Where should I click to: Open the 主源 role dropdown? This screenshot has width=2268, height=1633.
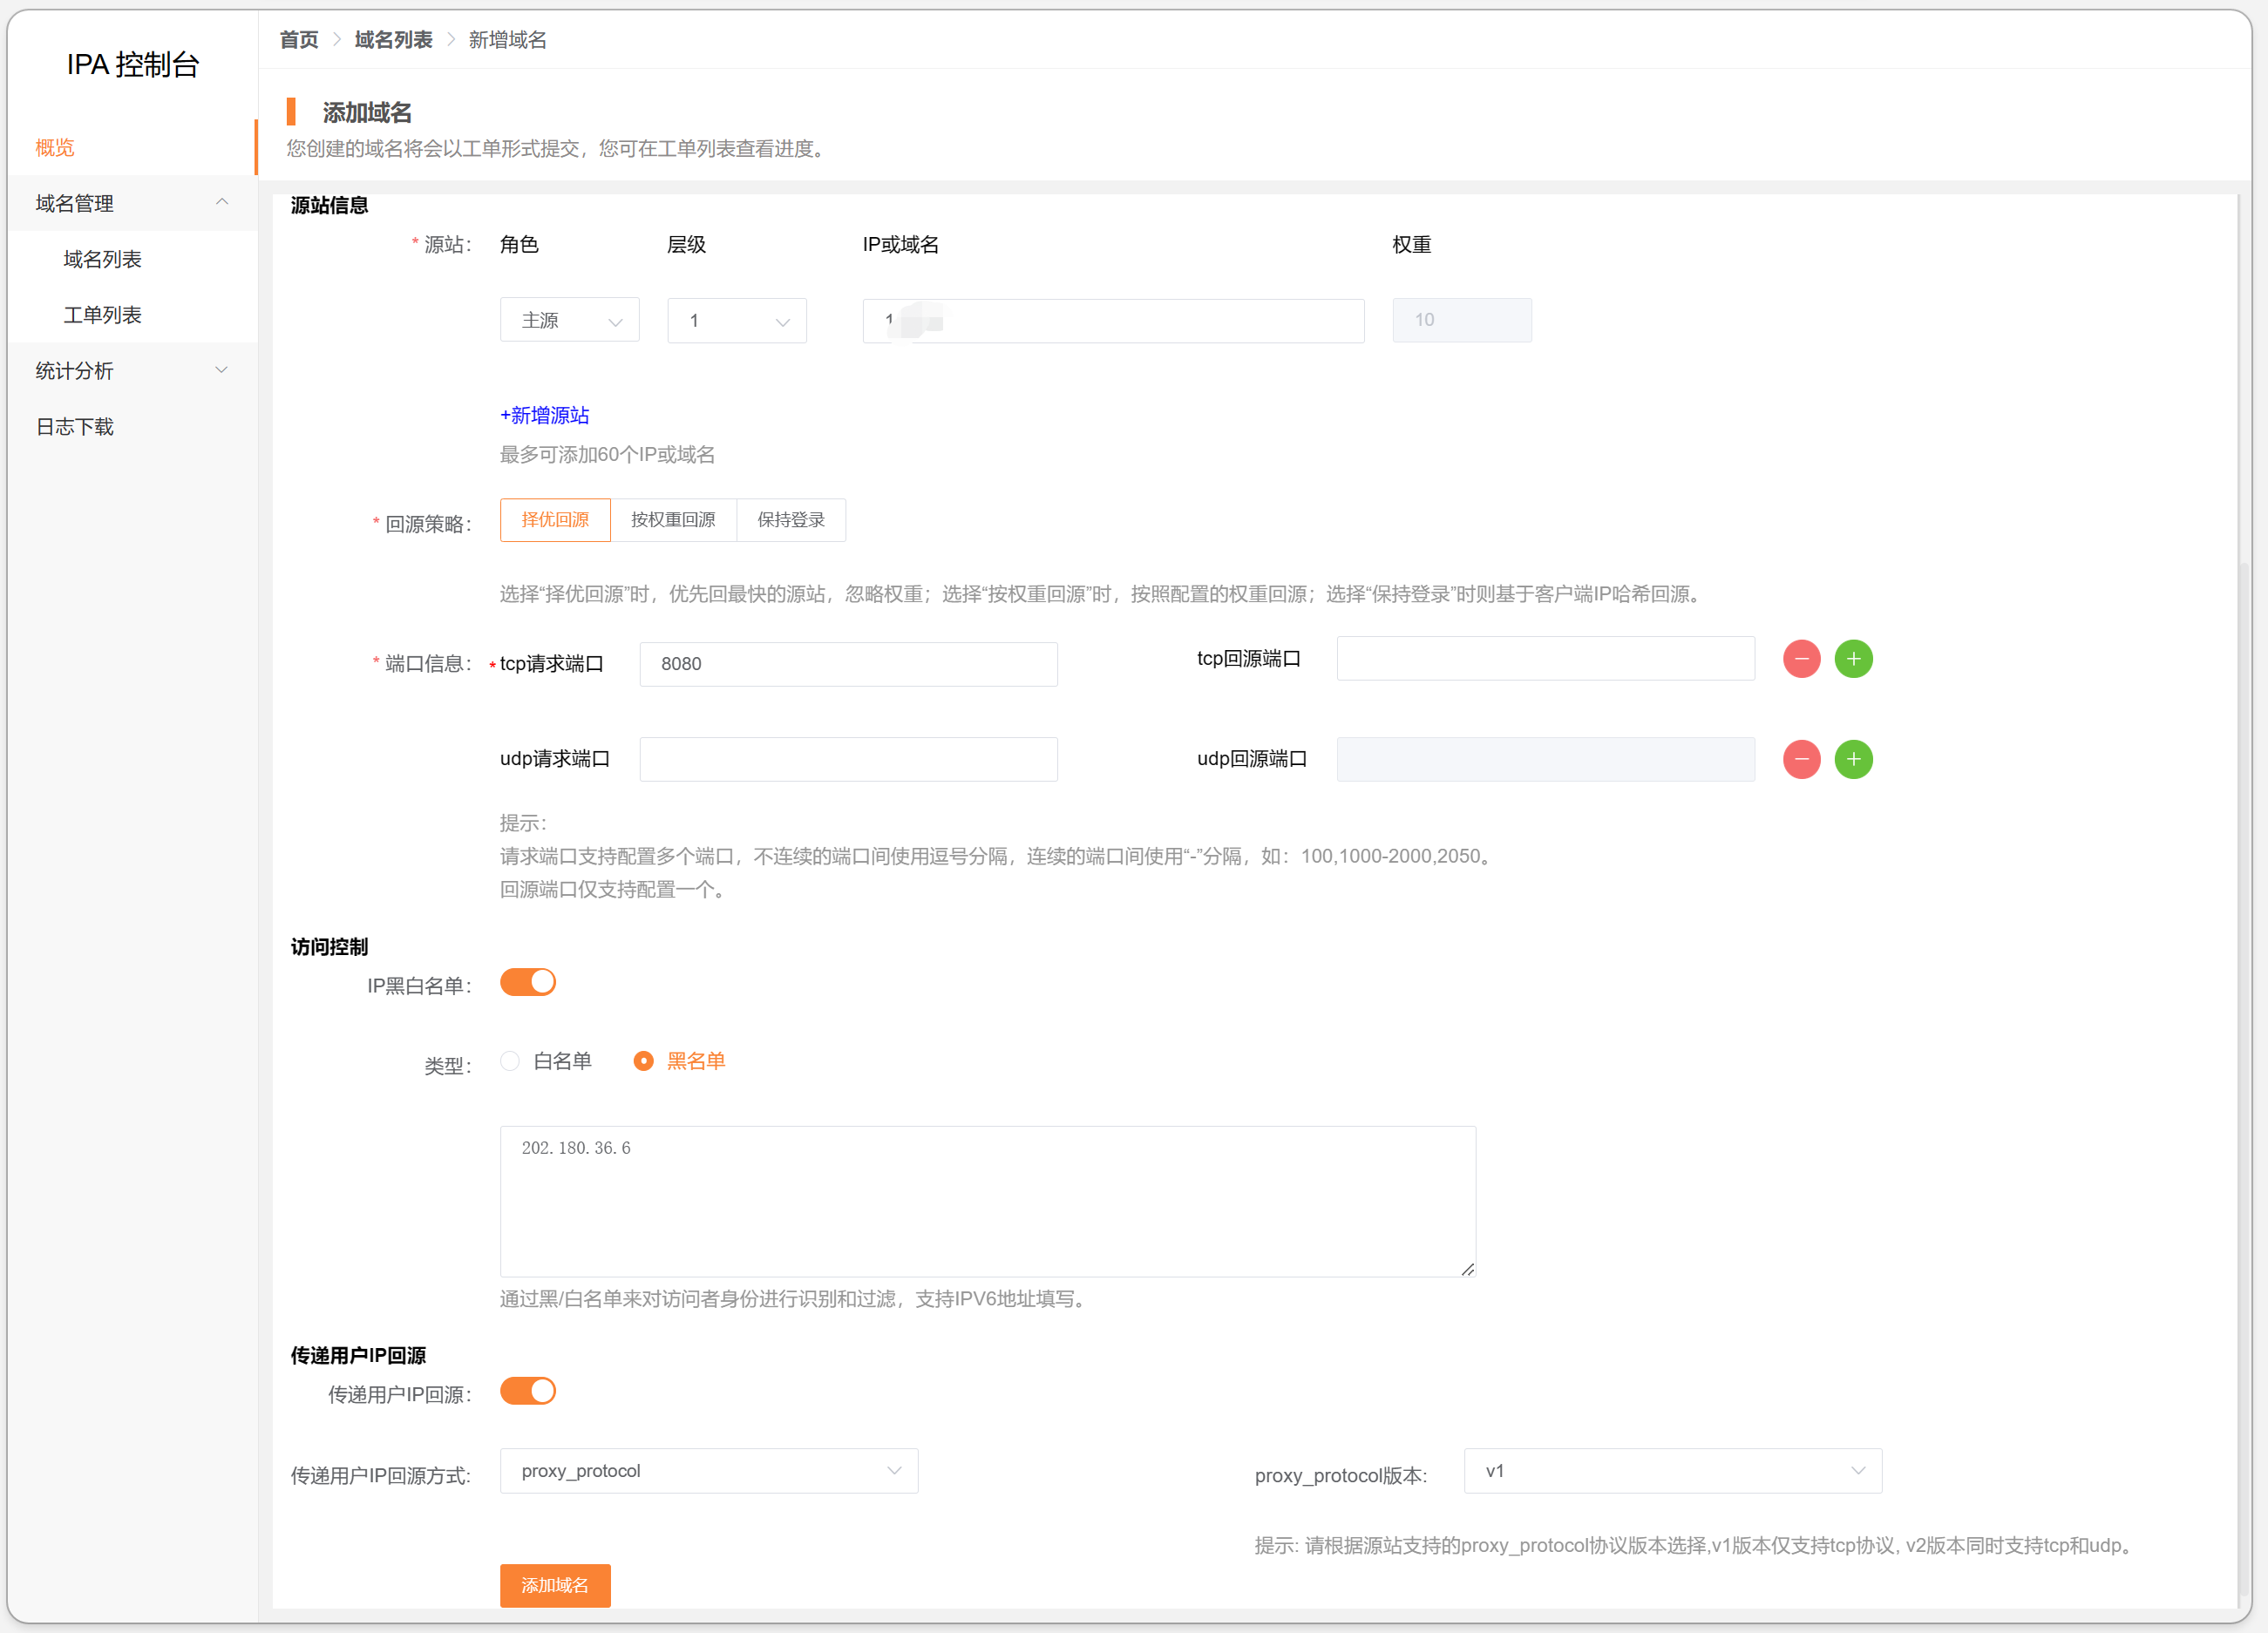[x=569, y=321]
